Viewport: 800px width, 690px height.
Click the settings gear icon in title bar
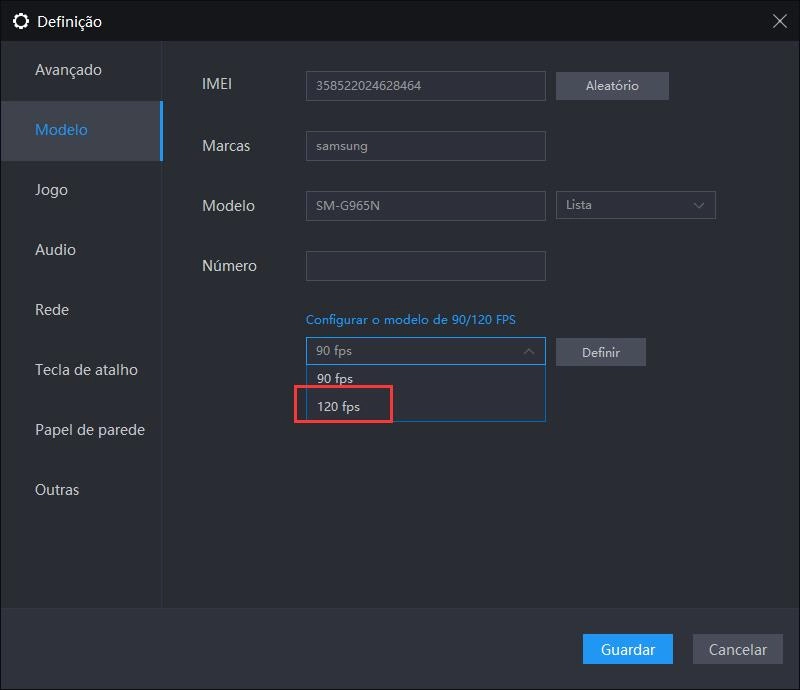click(x=20, y=21)
